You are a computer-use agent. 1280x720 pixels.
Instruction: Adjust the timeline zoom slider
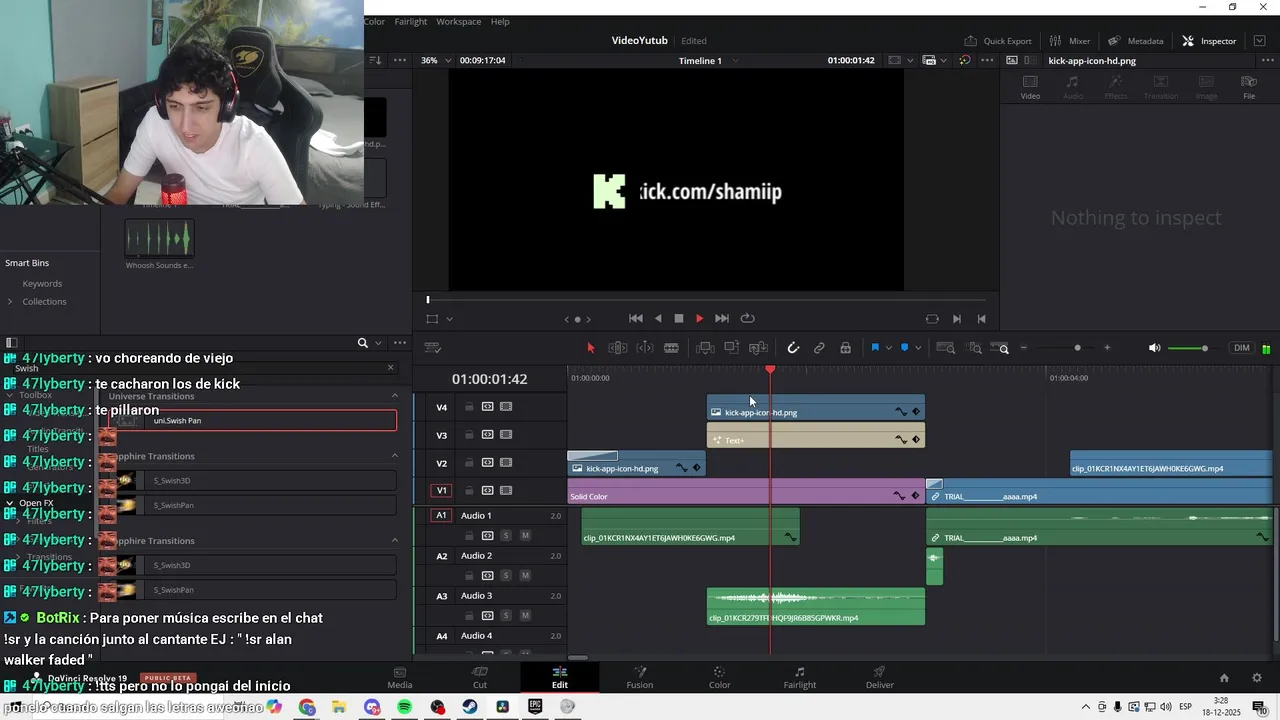1077,348
